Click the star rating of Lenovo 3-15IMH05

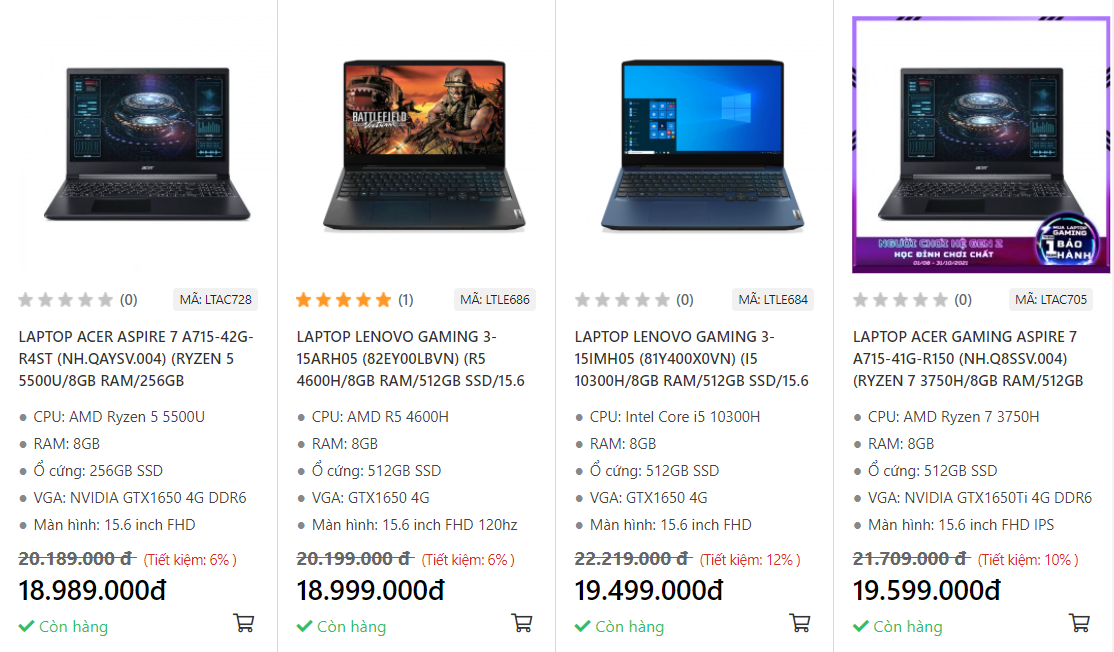tap(622, 299)
